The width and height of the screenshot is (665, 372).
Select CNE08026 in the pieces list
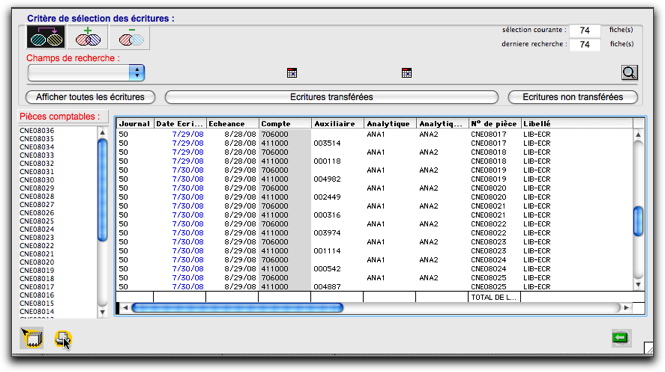tap(37, 213)
